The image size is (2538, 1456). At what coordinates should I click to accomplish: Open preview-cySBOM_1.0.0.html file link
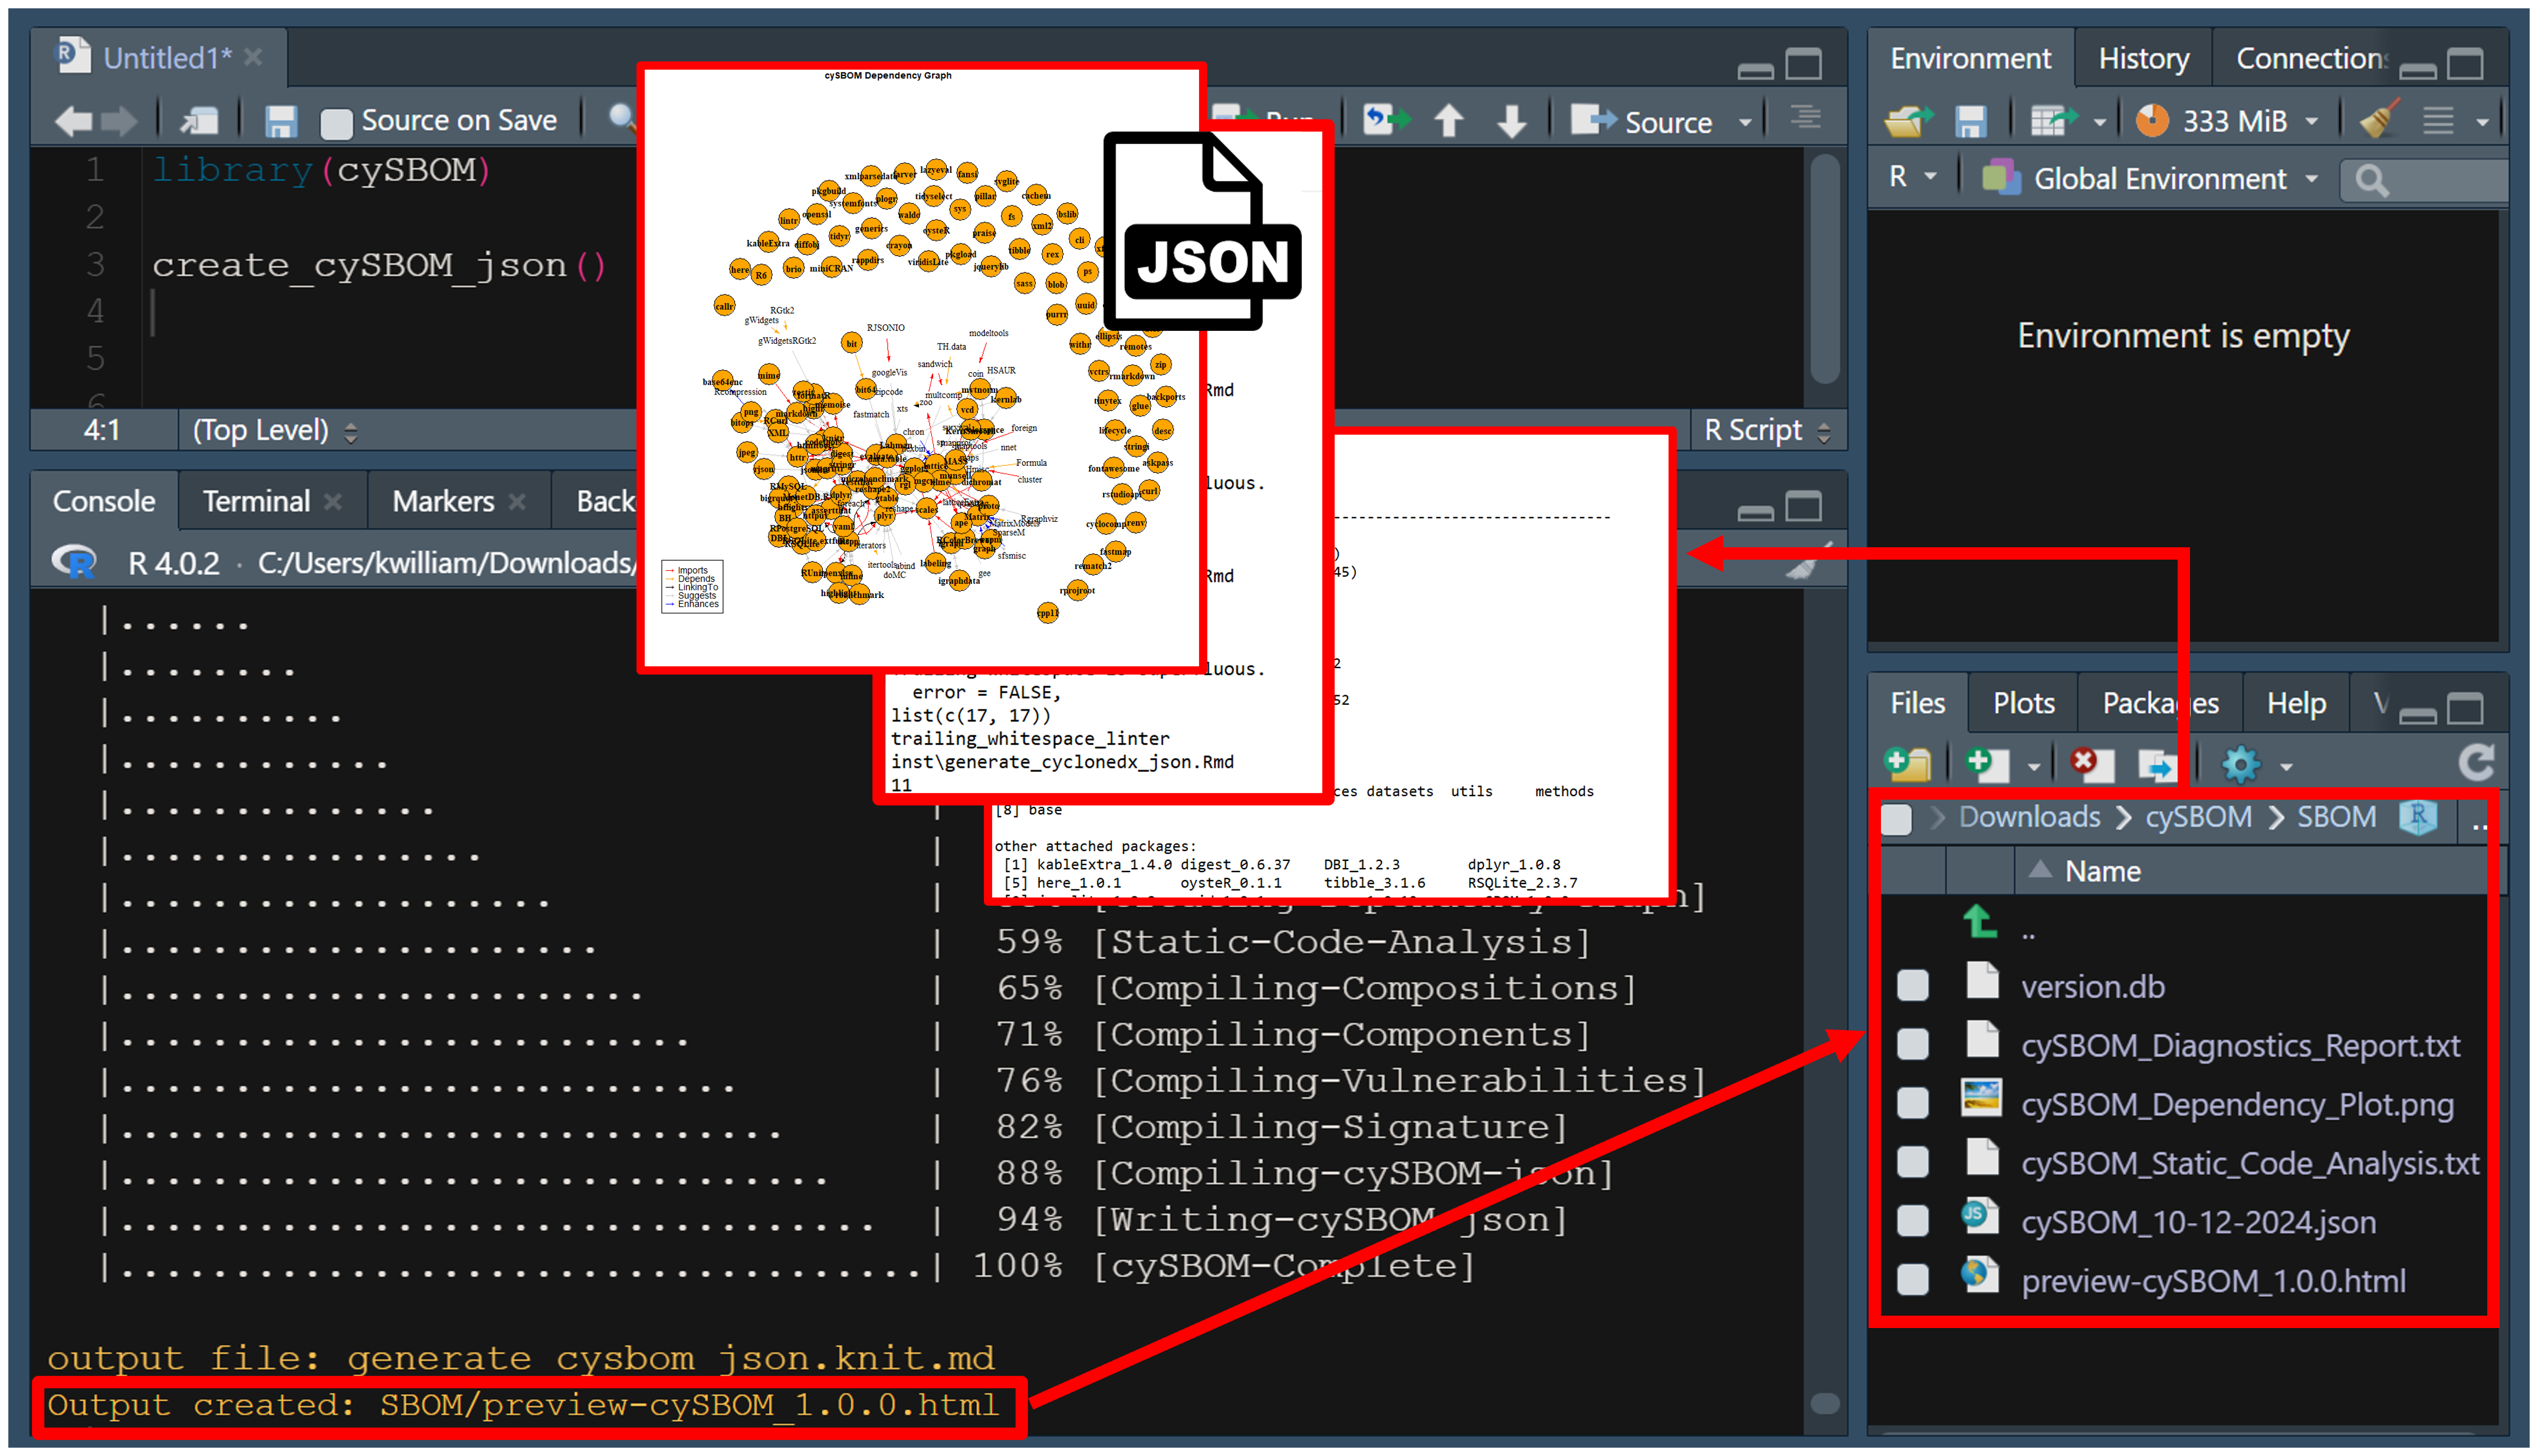coord(2213,1281)
